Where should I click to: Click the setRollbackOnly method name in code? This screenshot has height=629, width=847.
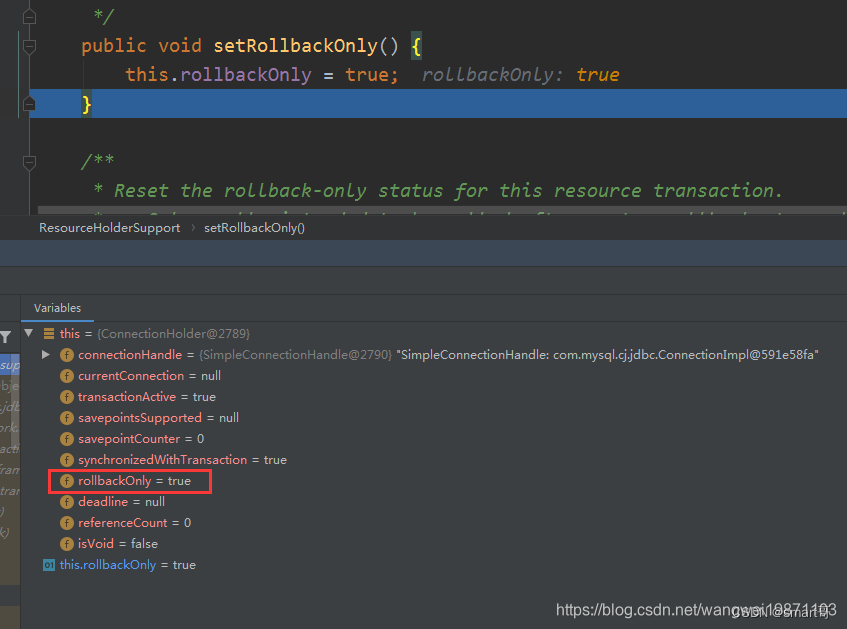pos(295,46)
